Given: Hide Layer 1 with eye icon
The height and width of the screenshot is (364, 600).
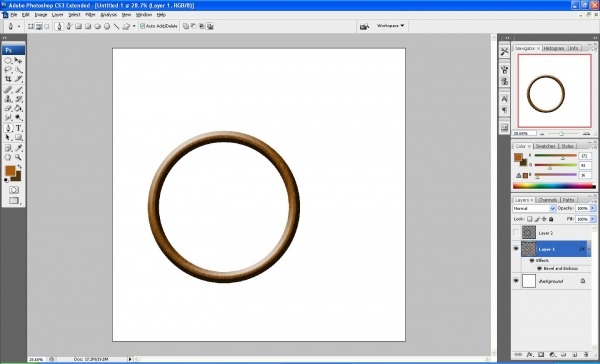Looking at the screenshot, I should (516, 249).
